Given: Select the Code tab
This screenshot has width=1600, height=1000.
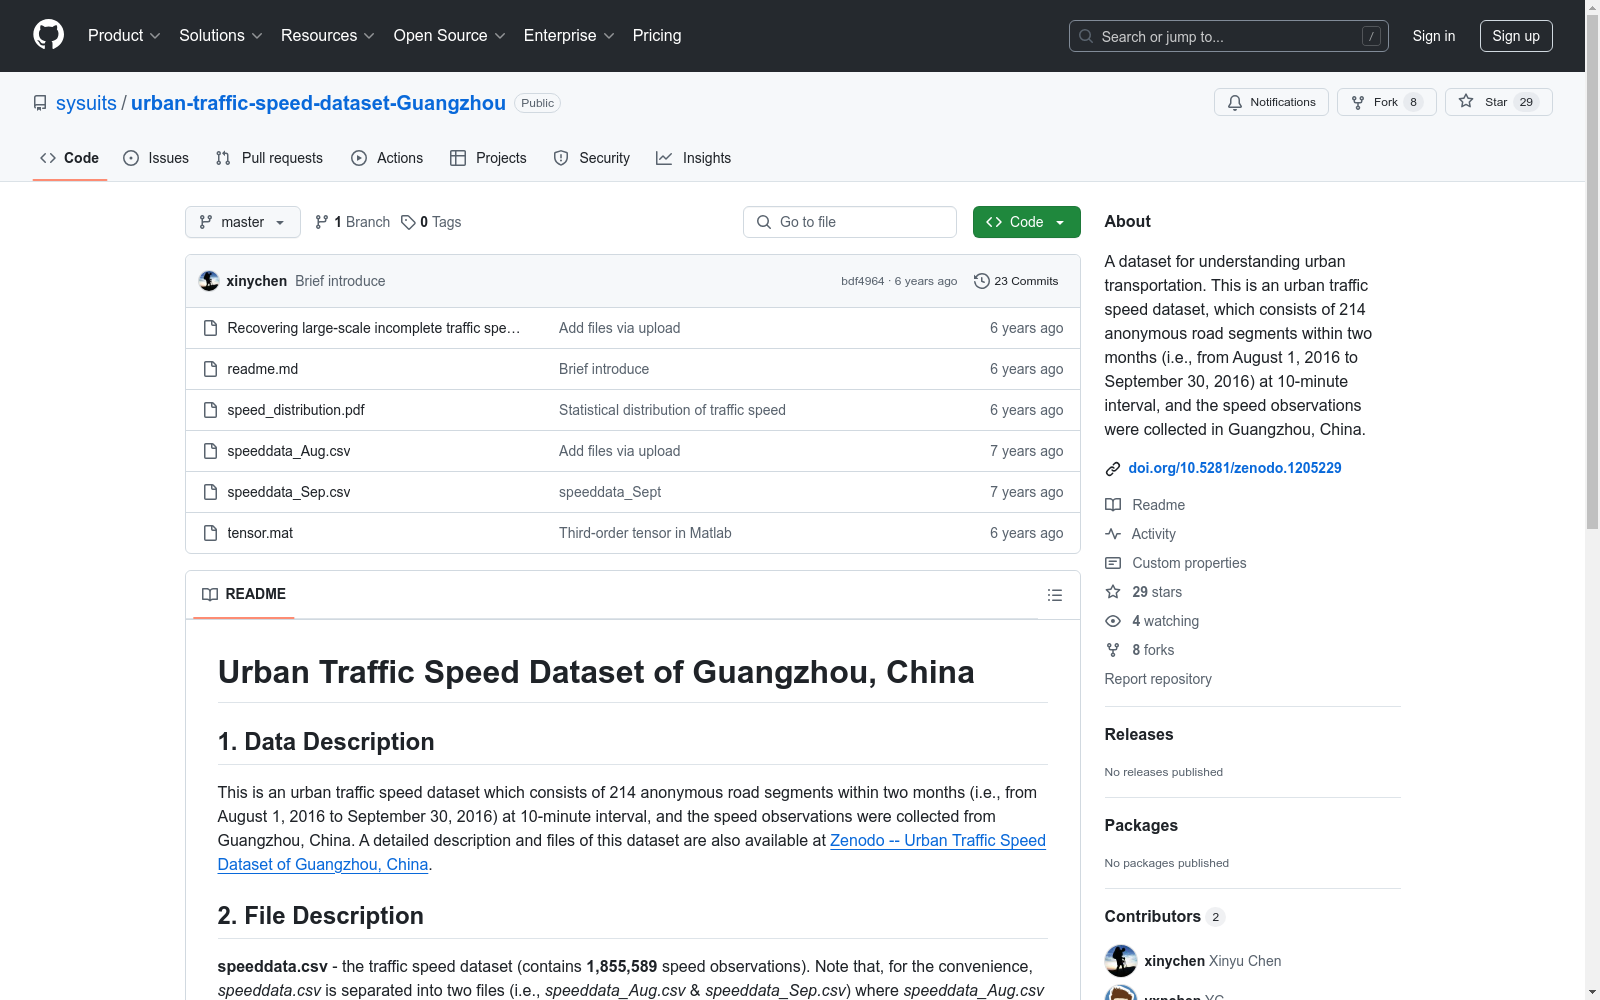Looking at the screenshot, I should 69,158.
